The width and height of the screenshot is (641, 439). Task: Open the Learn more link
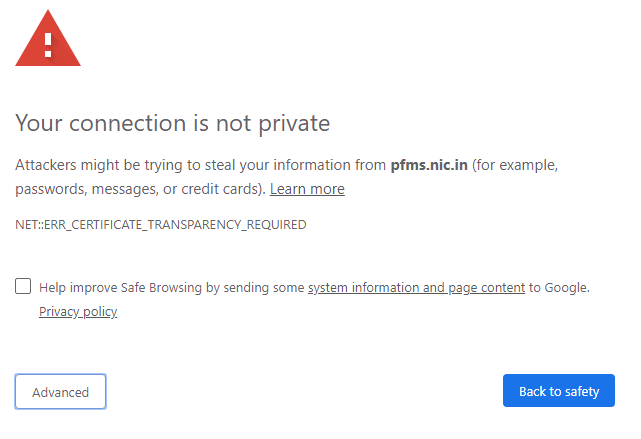click(x=307, y=189)
